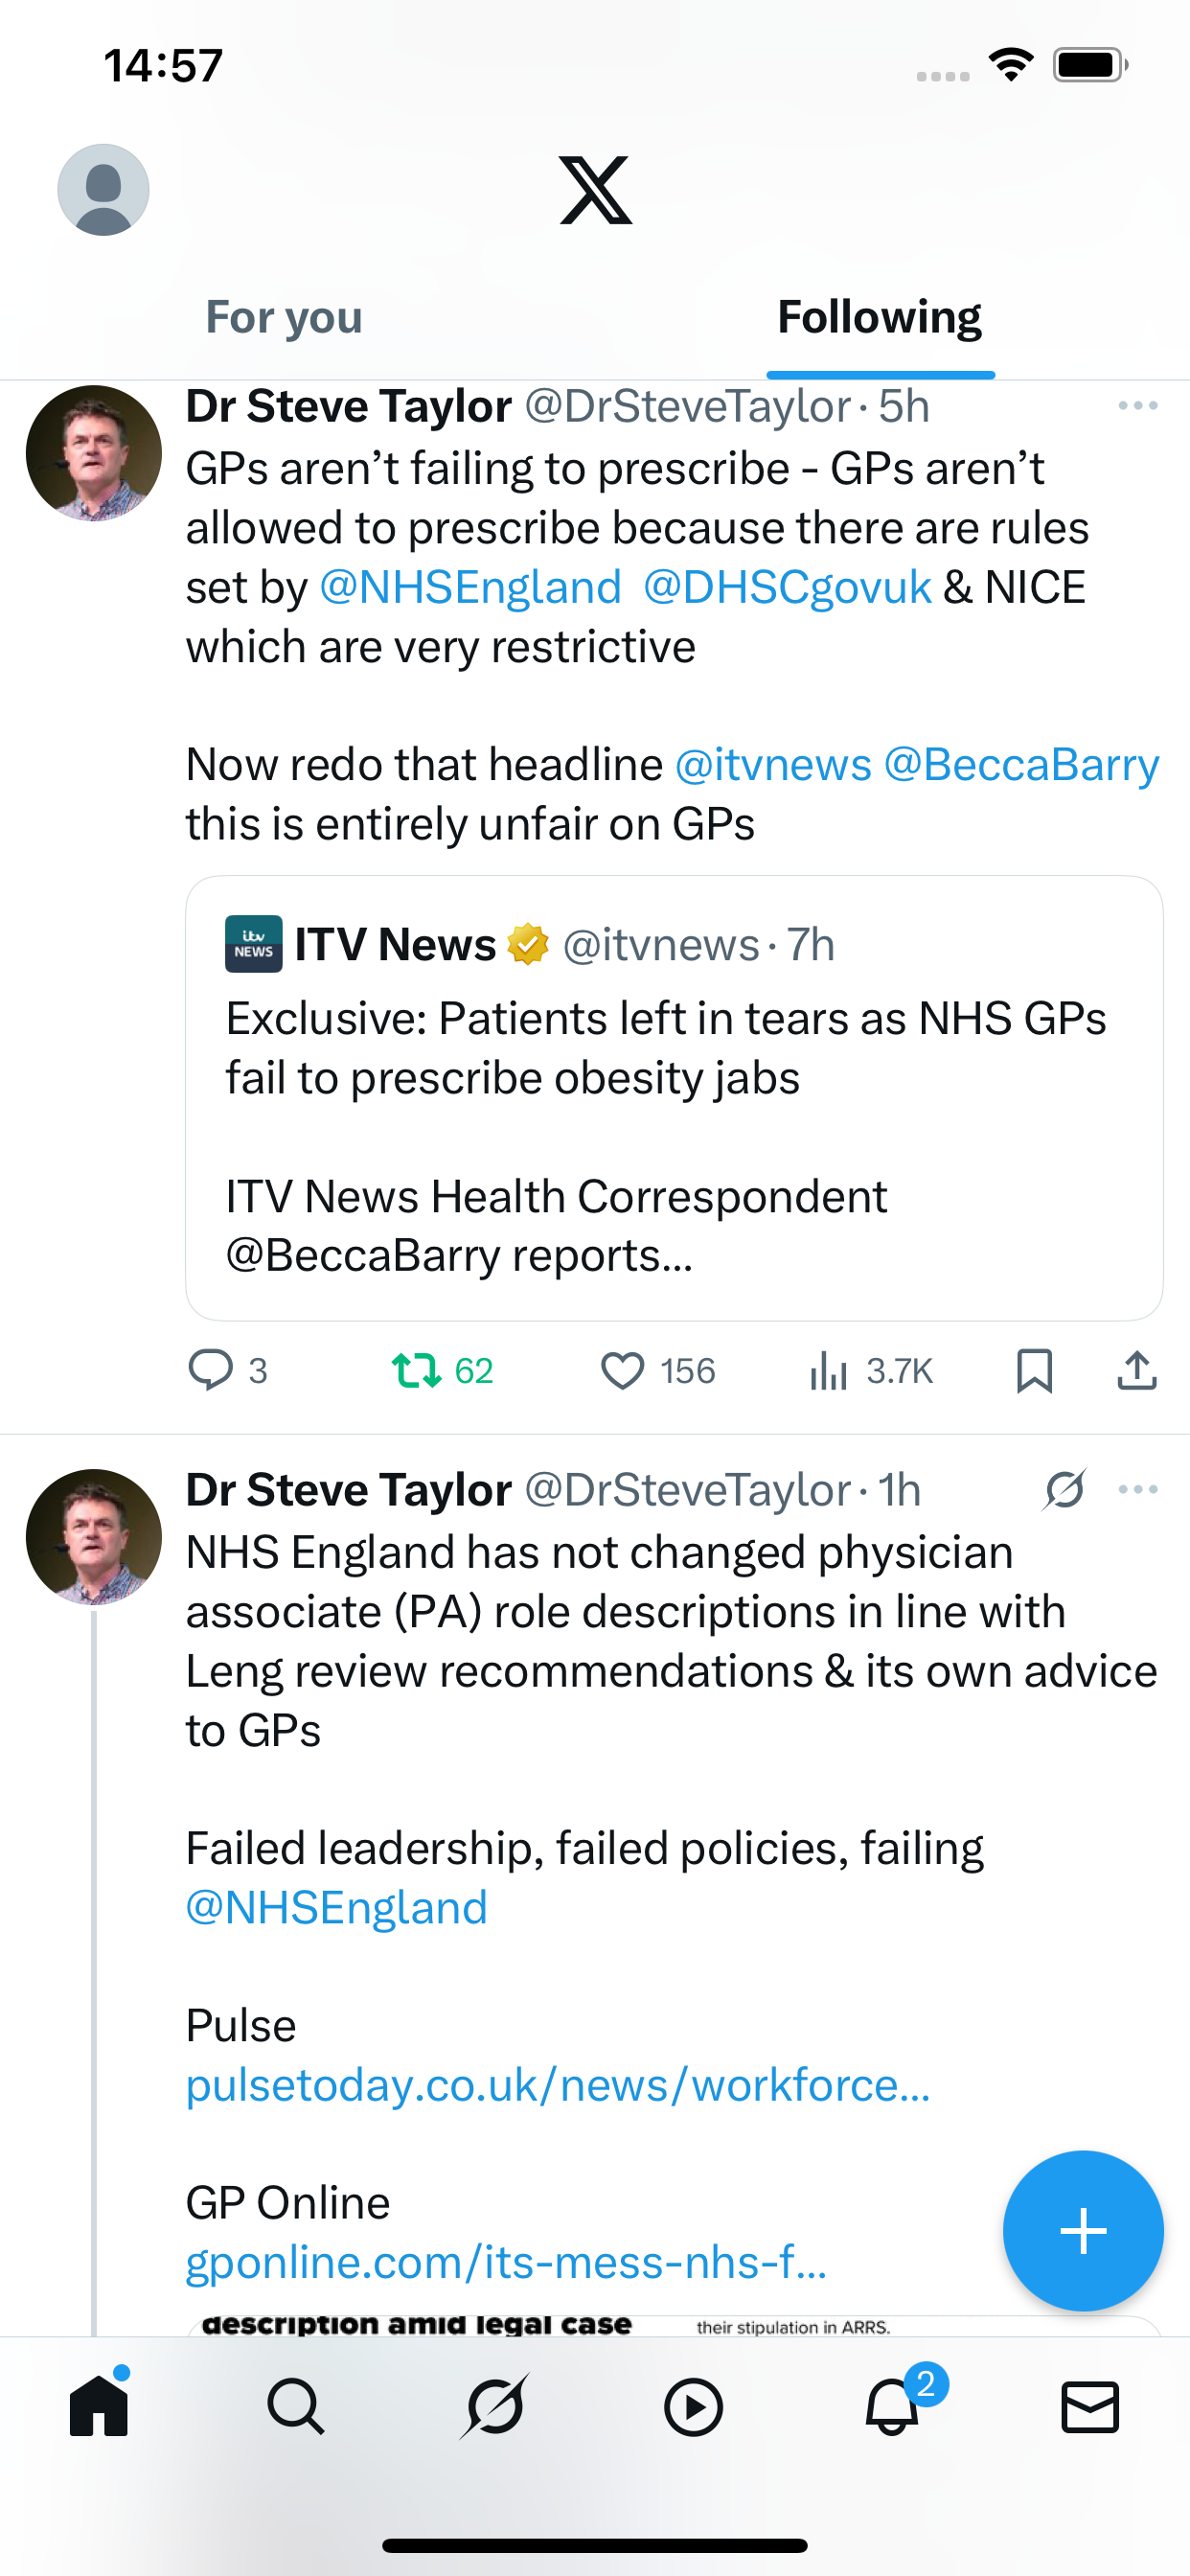Open notifications with 2 unread
The image size is (1190, 2576).
pos(892,2407)
